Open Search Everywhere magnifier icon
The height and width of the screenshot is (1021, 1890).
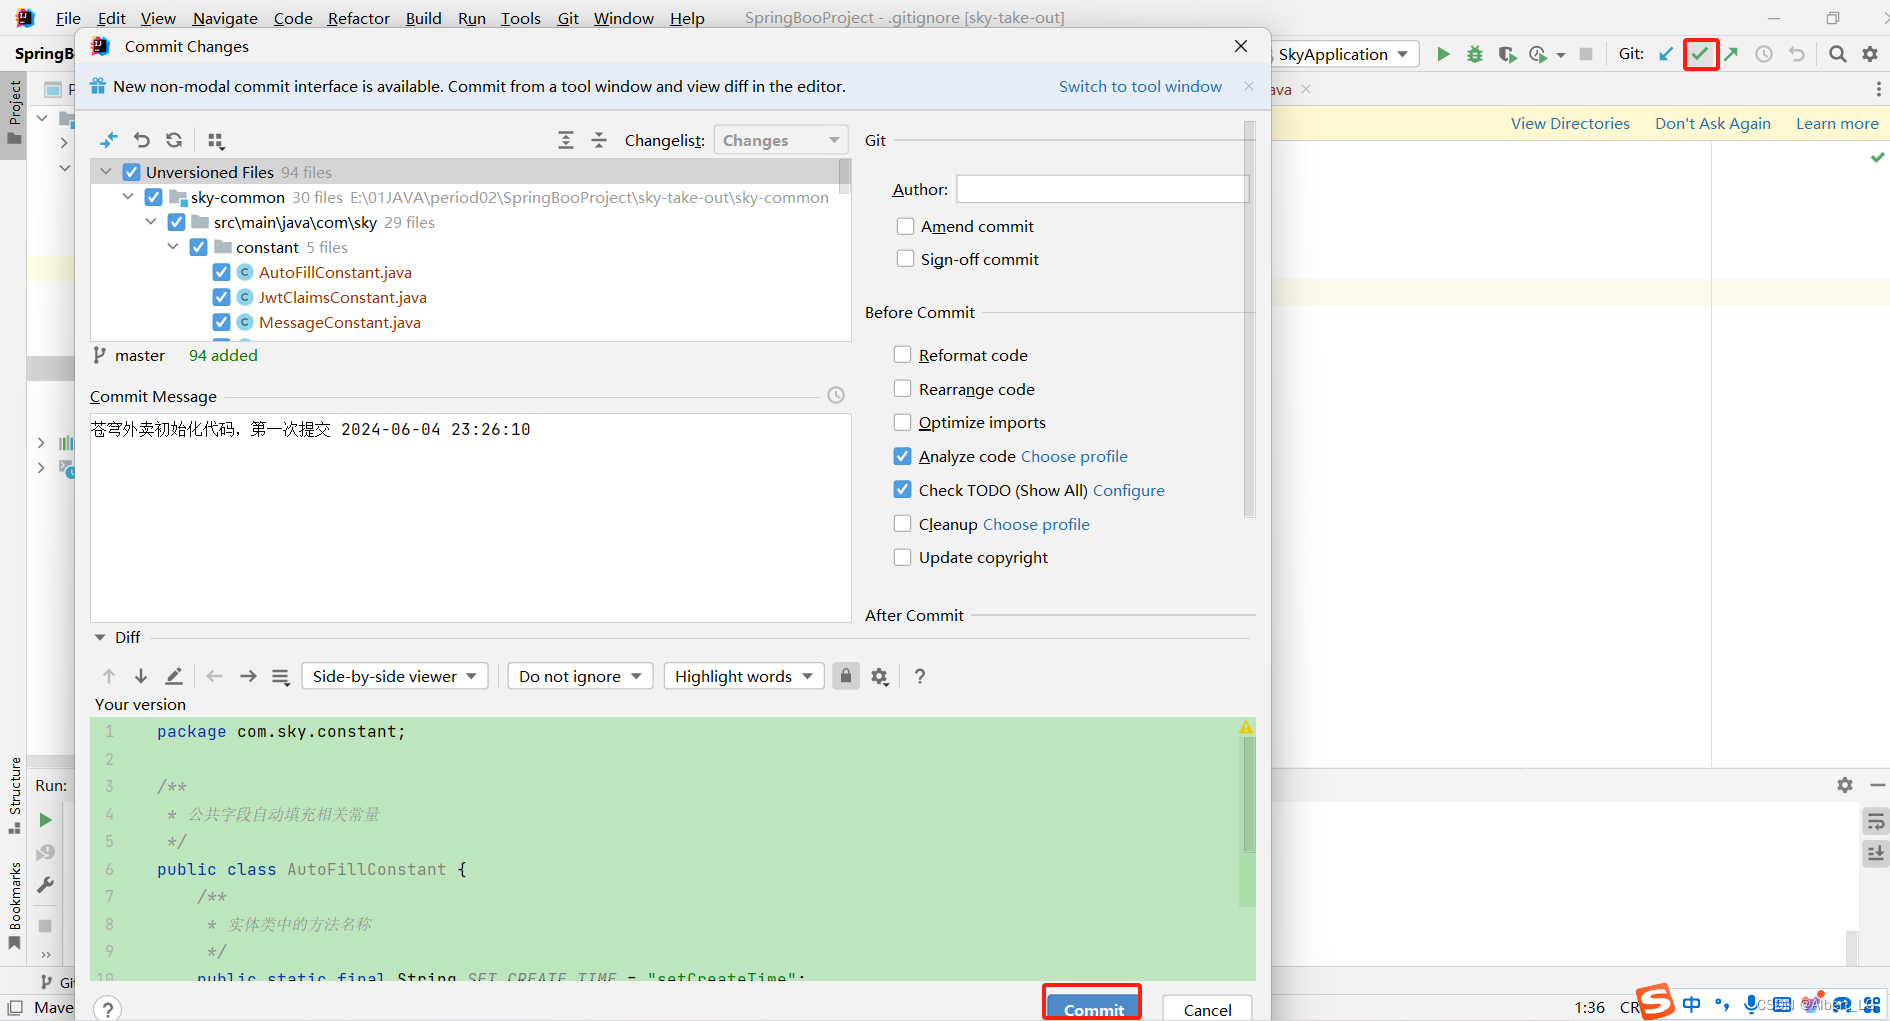[1838, 54]
